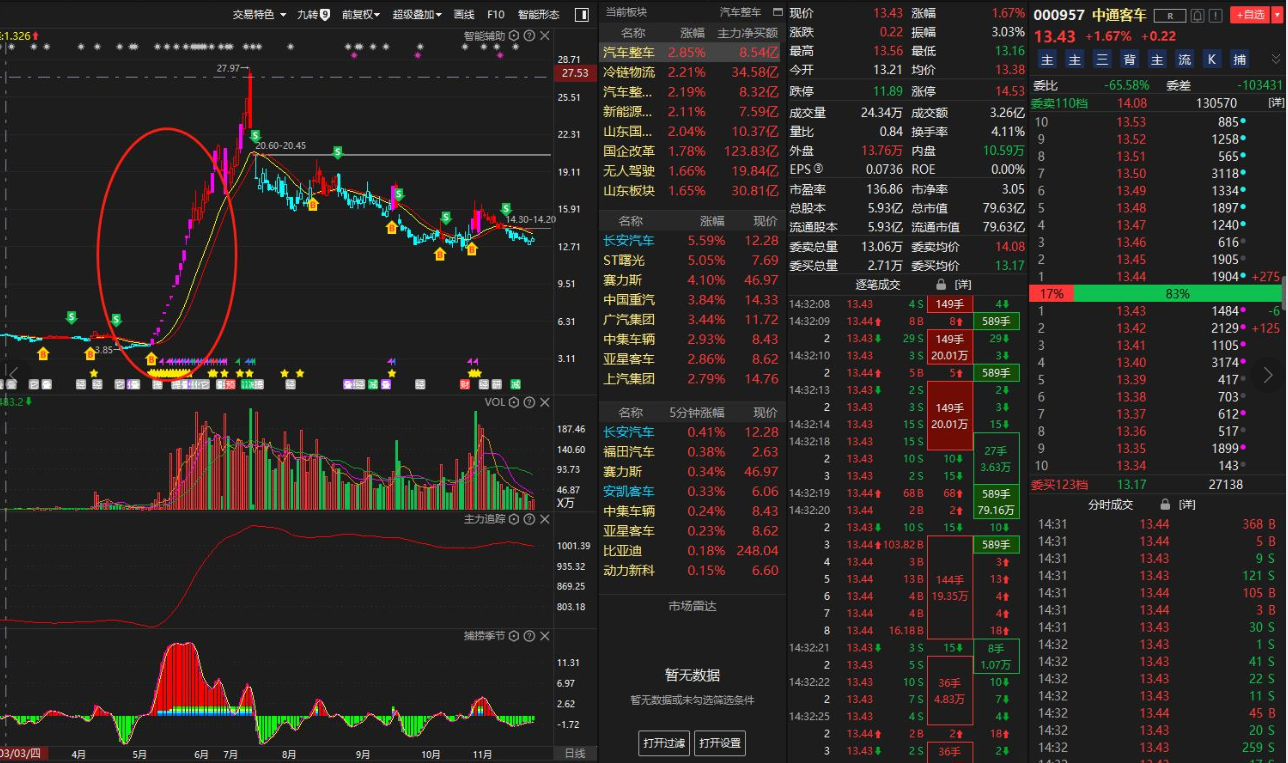Open settings for the VOL indicator
Screen dimensions: 1288x763
[514, 402]
